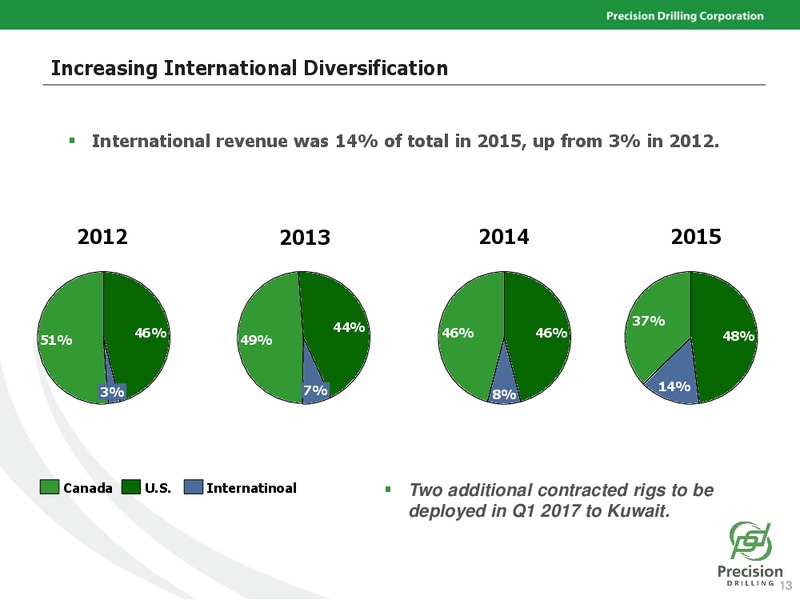Click the 'Precision' wordmark under the logo

point(749,571)
